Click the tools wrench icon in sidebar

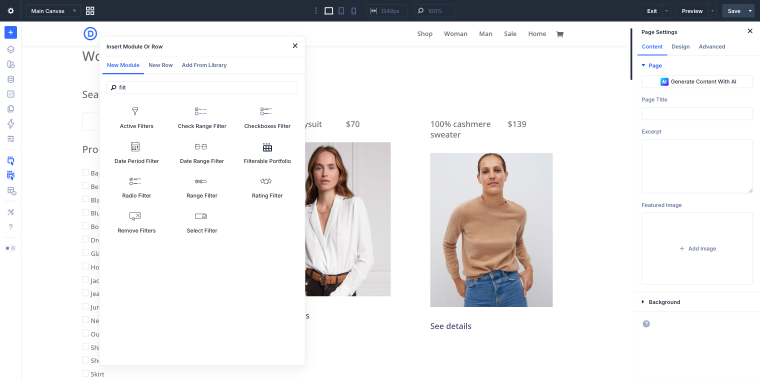(x=11, y=212)
